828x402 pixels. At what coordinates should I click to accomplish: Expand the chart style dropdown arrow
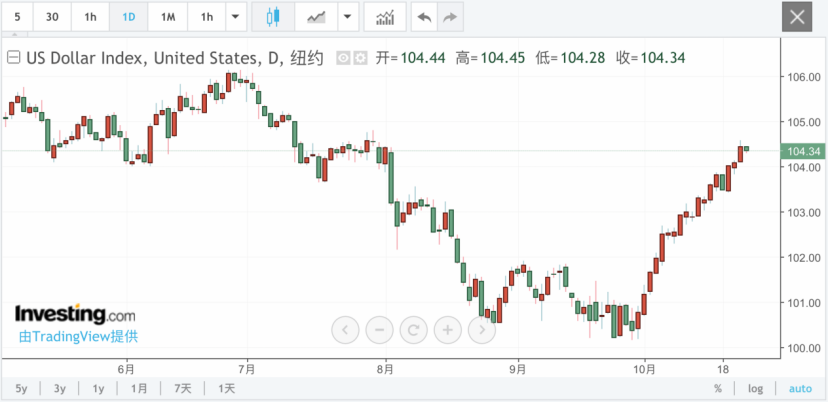pos(347,17)
